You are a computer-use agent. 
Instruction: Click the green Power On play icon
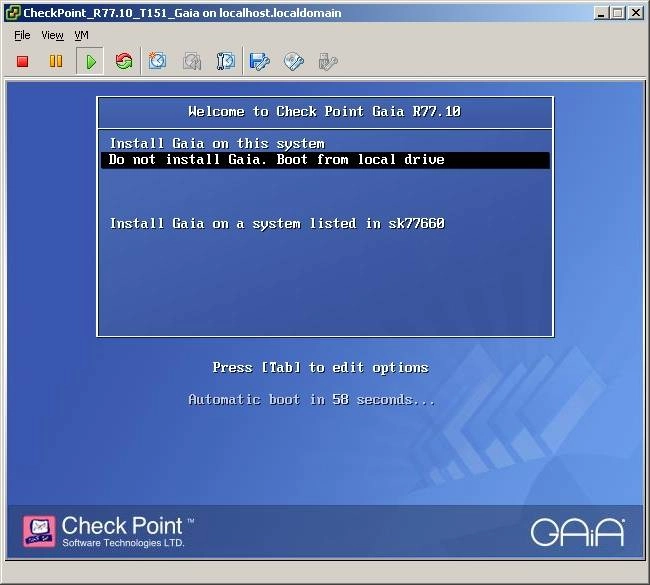(90, 62)
